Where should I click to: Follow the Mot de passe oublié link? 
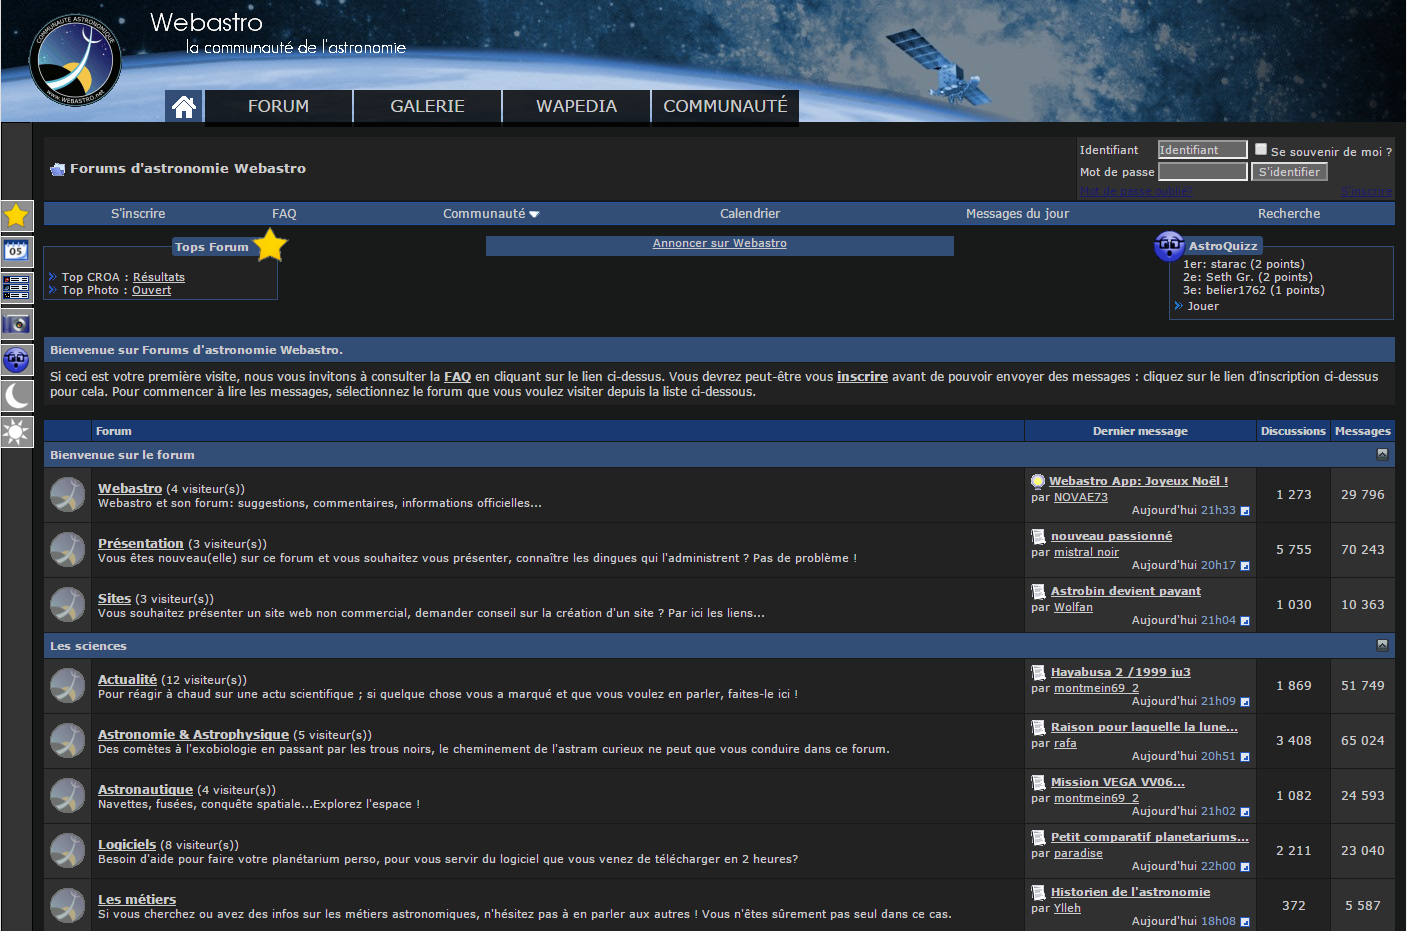[x=1135, y=192]
